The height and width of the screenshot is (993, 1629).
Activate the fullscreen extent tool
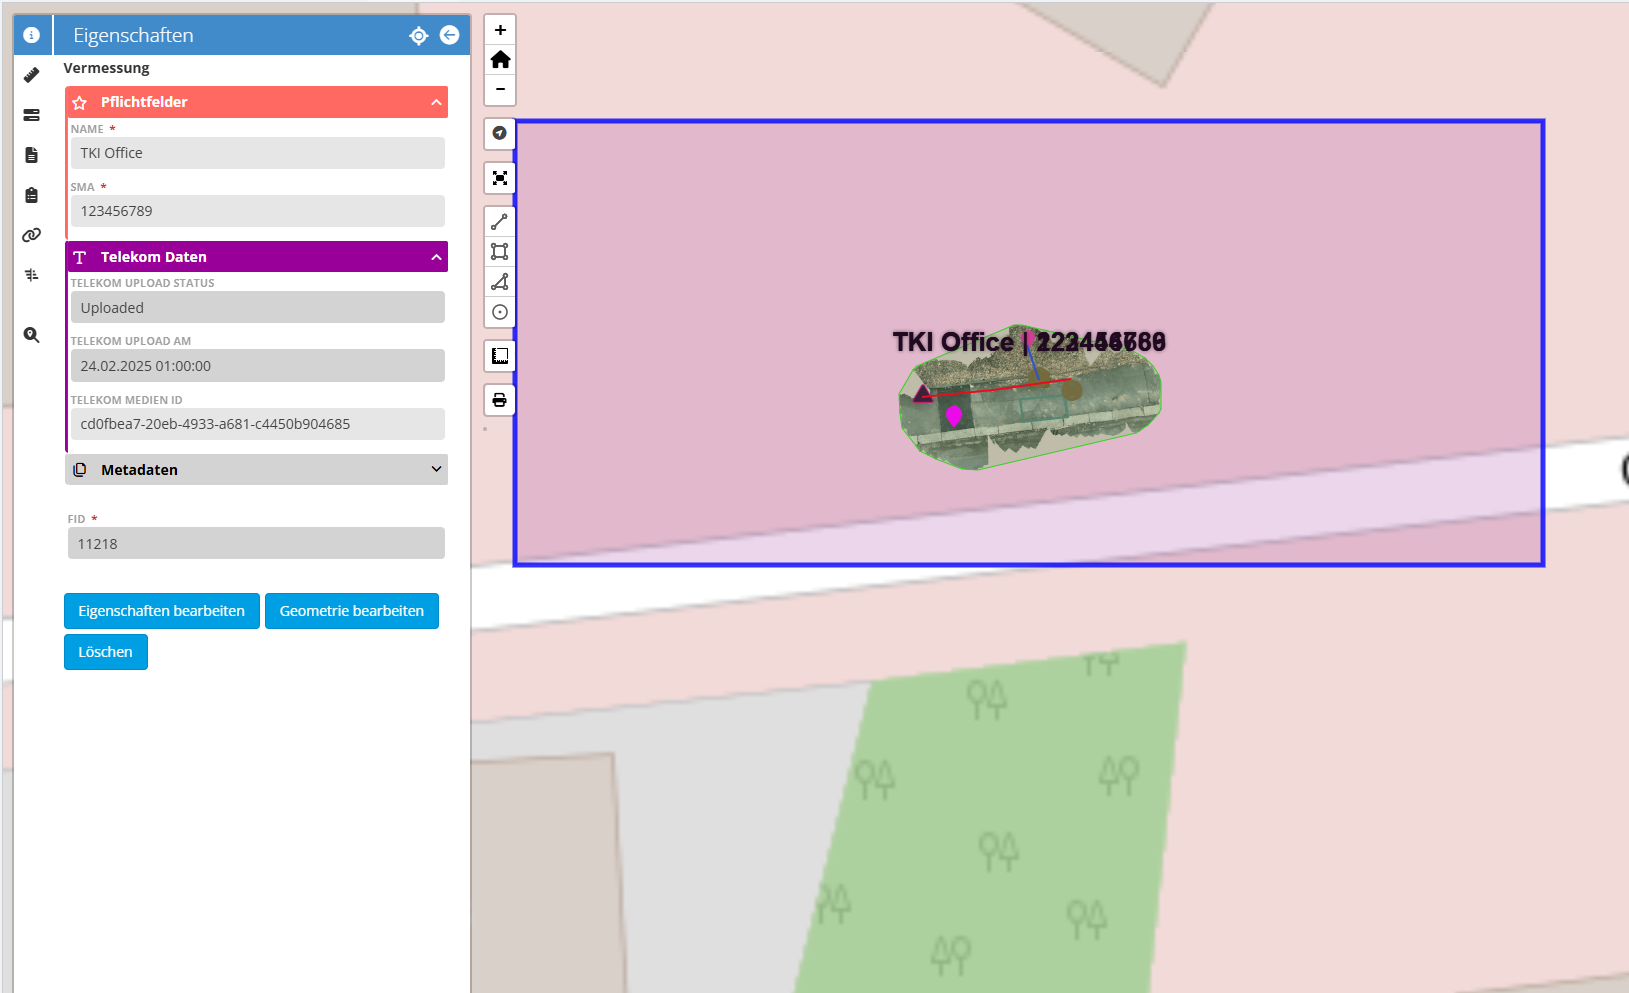coord(500,178)
